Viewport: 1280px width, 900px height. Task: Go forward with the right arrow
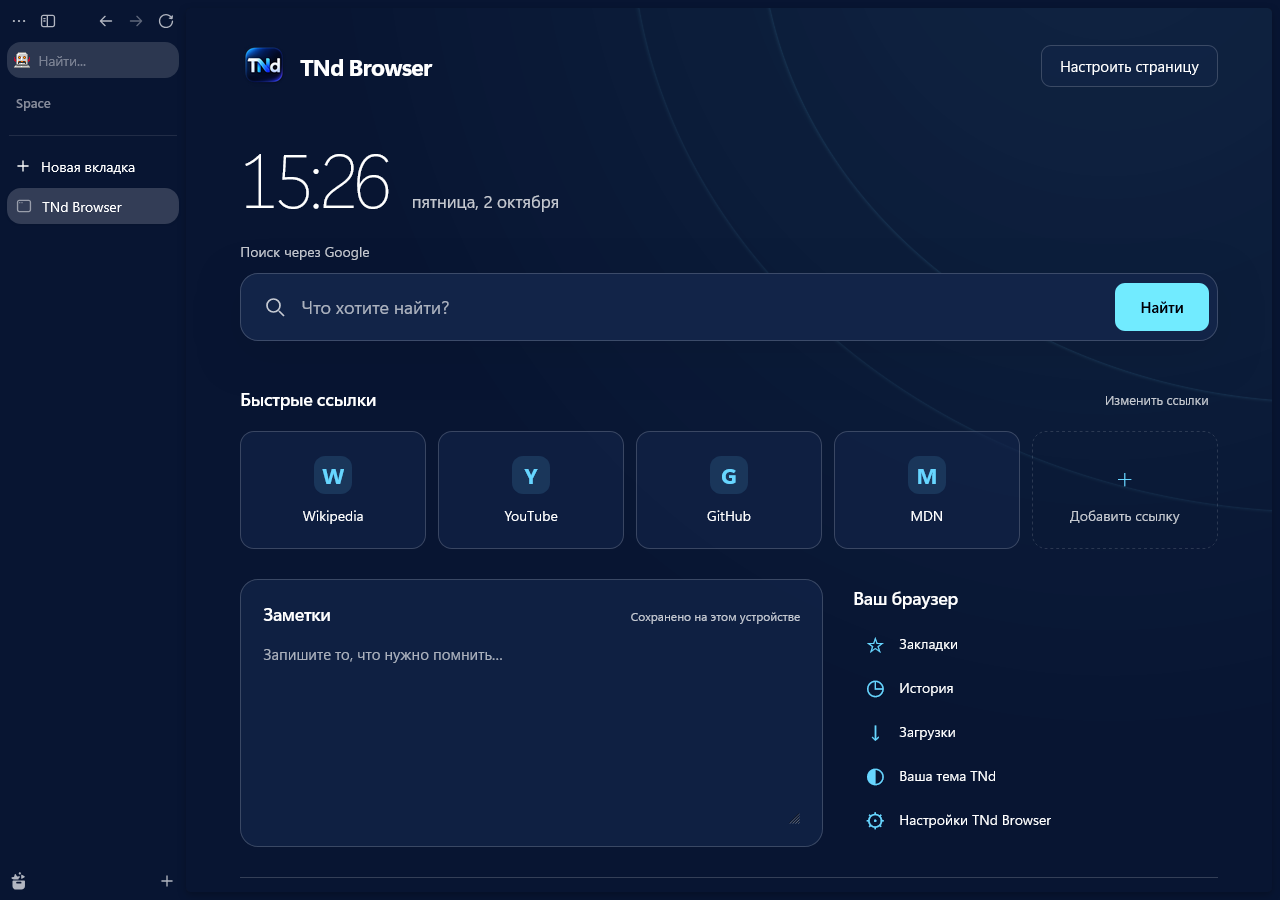click(x=136, y=21)
